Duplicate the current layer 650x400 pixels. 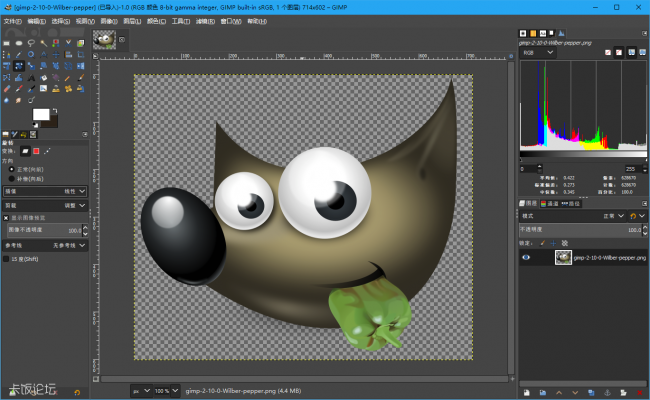point(591,392)
